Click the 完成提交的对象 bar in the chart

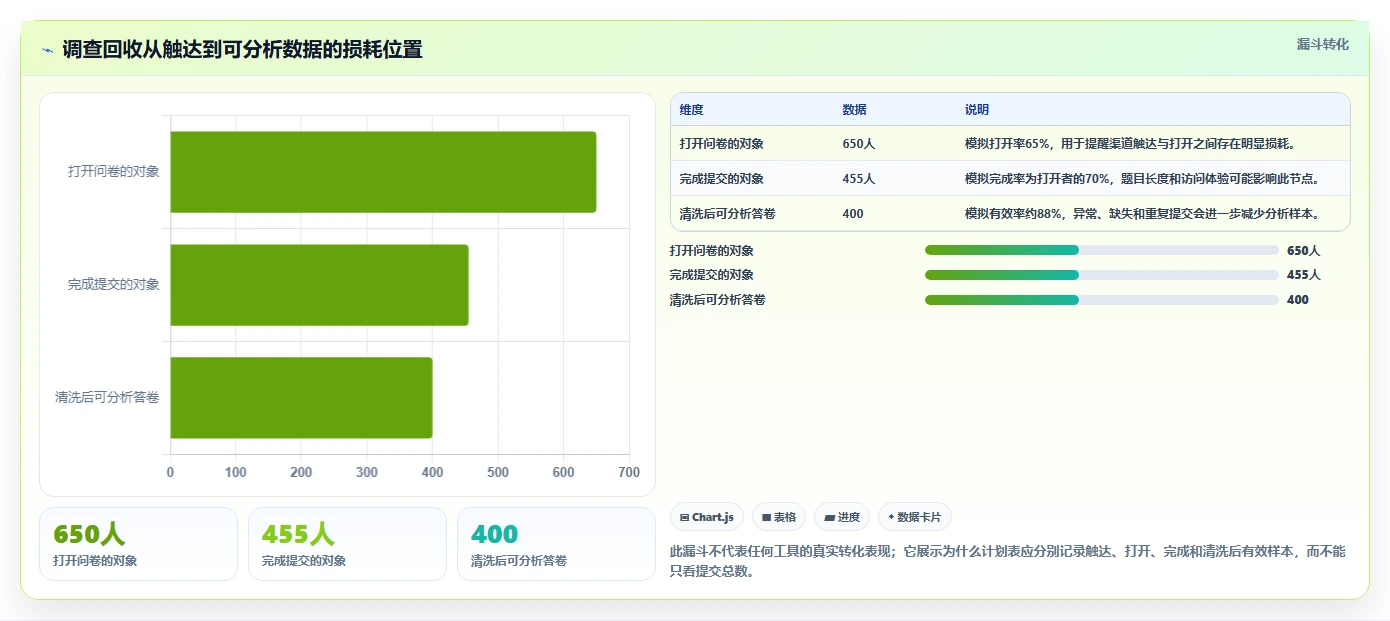coord(319,284)
